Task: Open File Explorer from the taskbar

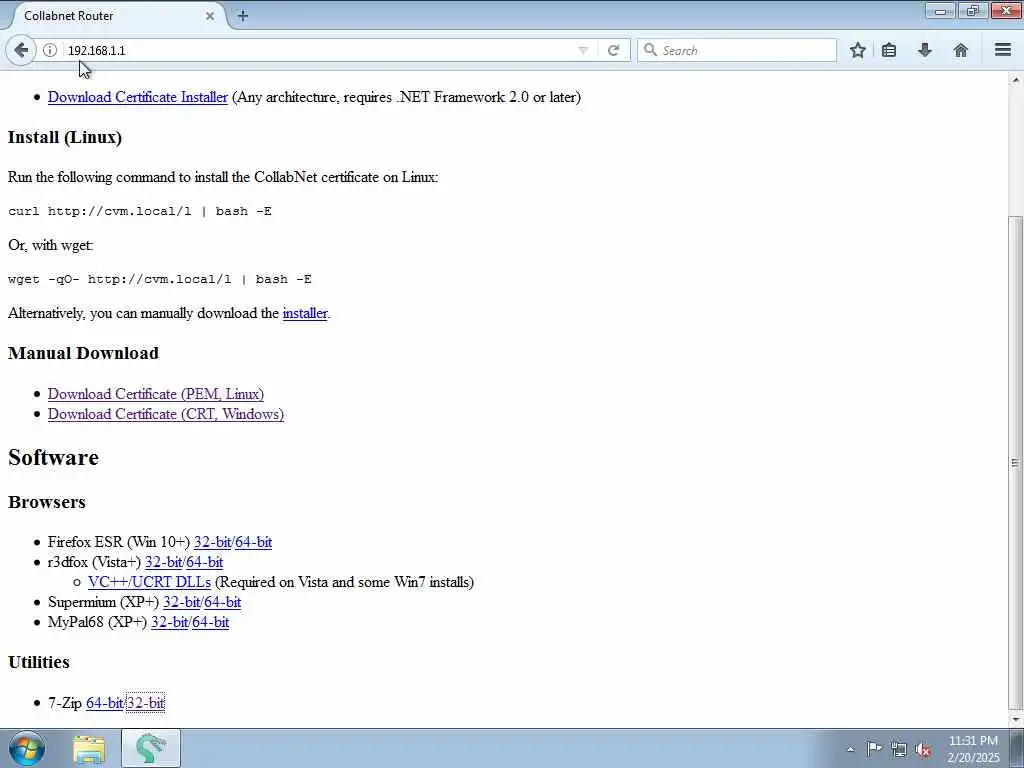Action: pyautogui.click(x=89, y=749)
